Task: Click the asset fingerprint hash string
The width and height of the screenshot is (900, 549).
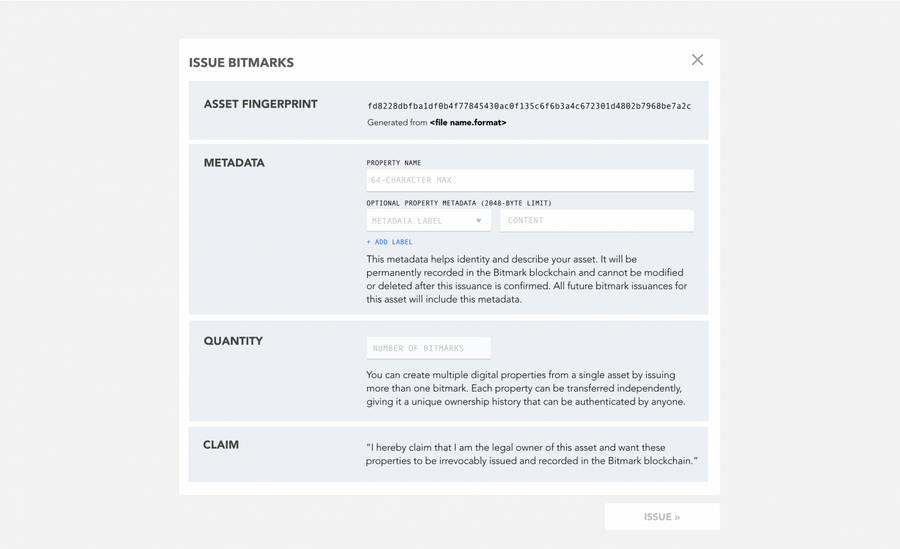Action: (529, 106)
